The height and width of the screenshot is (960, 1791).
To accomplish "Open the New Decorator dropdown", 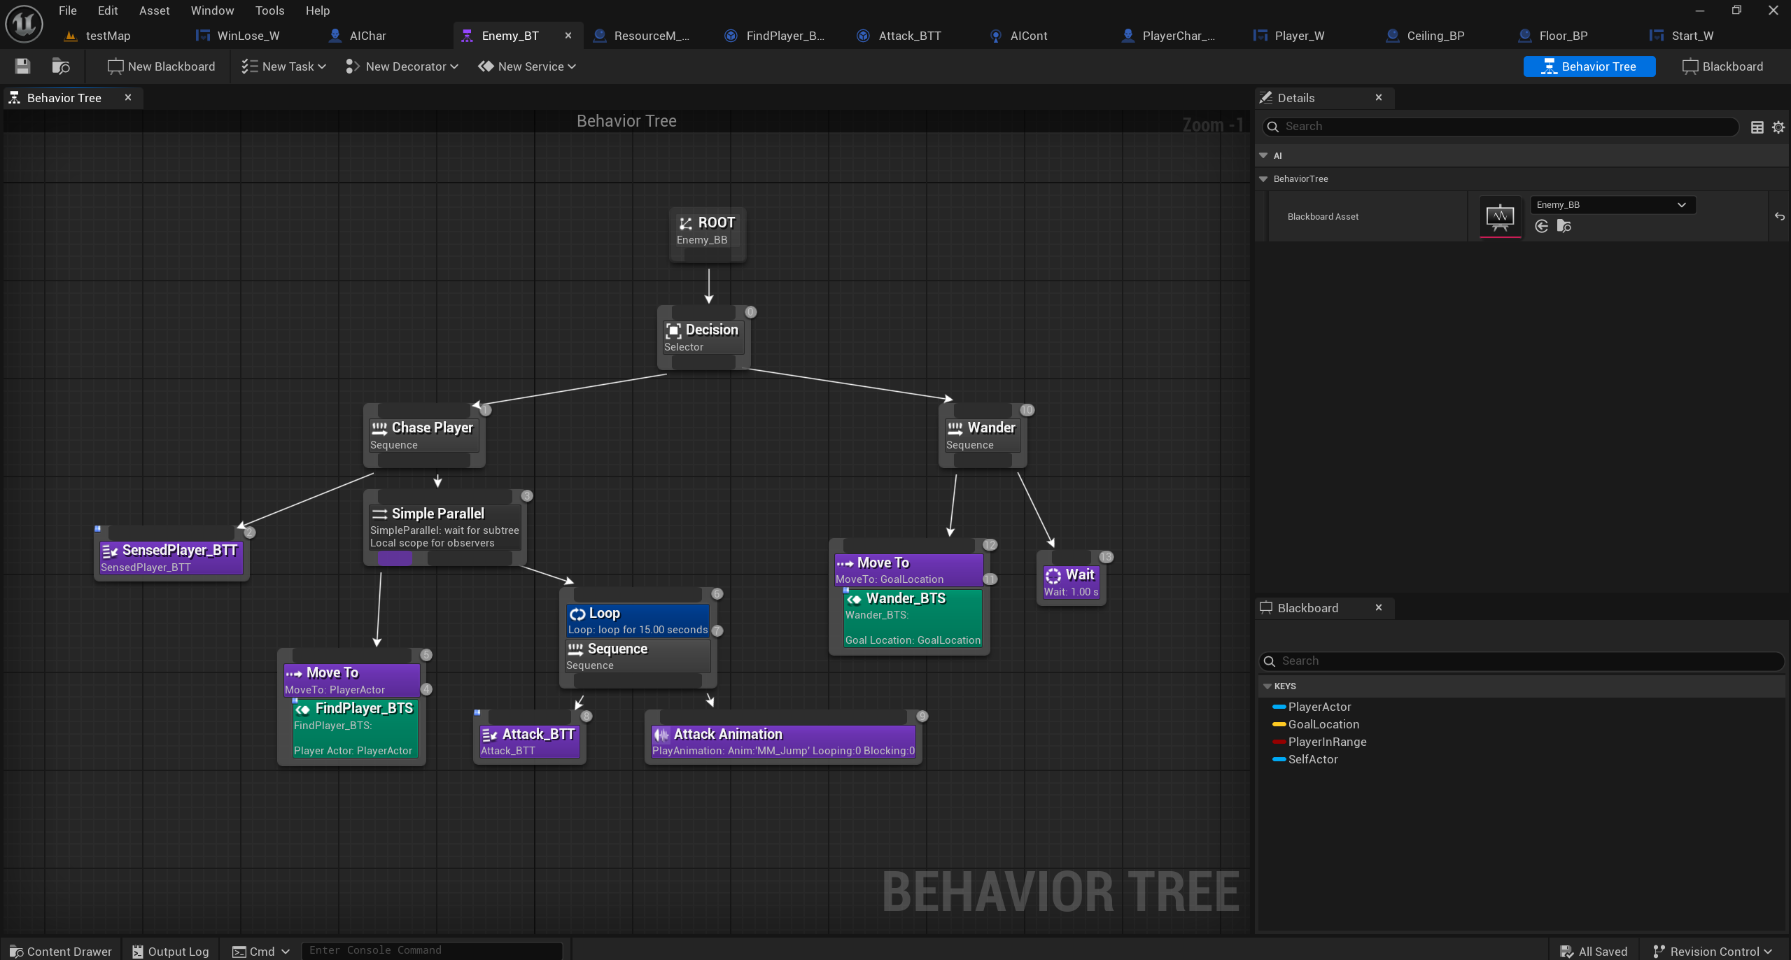I will (x=402, y=67).
